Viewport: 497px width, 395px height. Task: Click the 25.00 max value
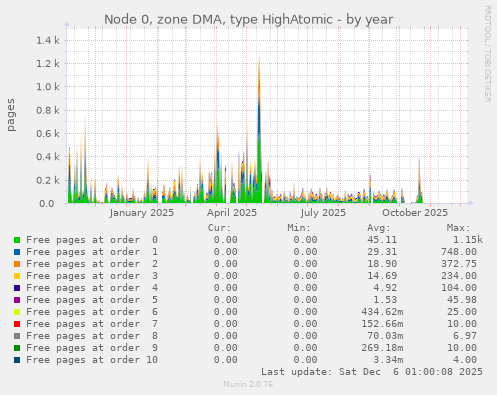point(462,312)
